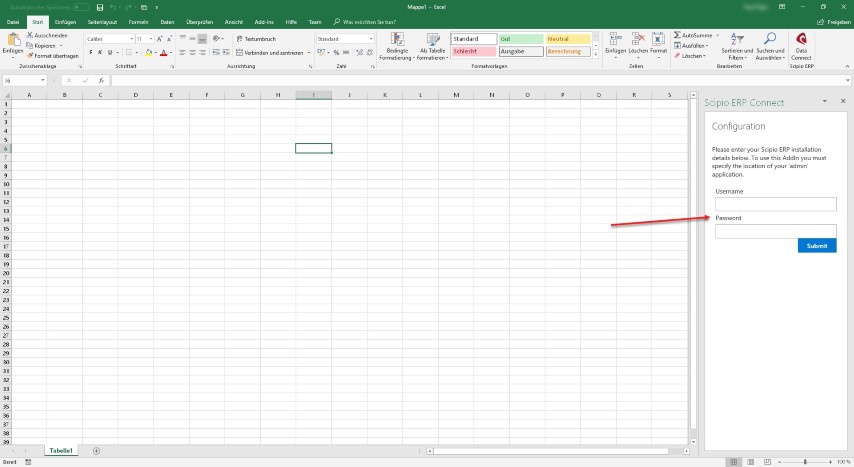Toggle bold formatting (F button)
Screen dimensions: 854x467
click(90, 52)
